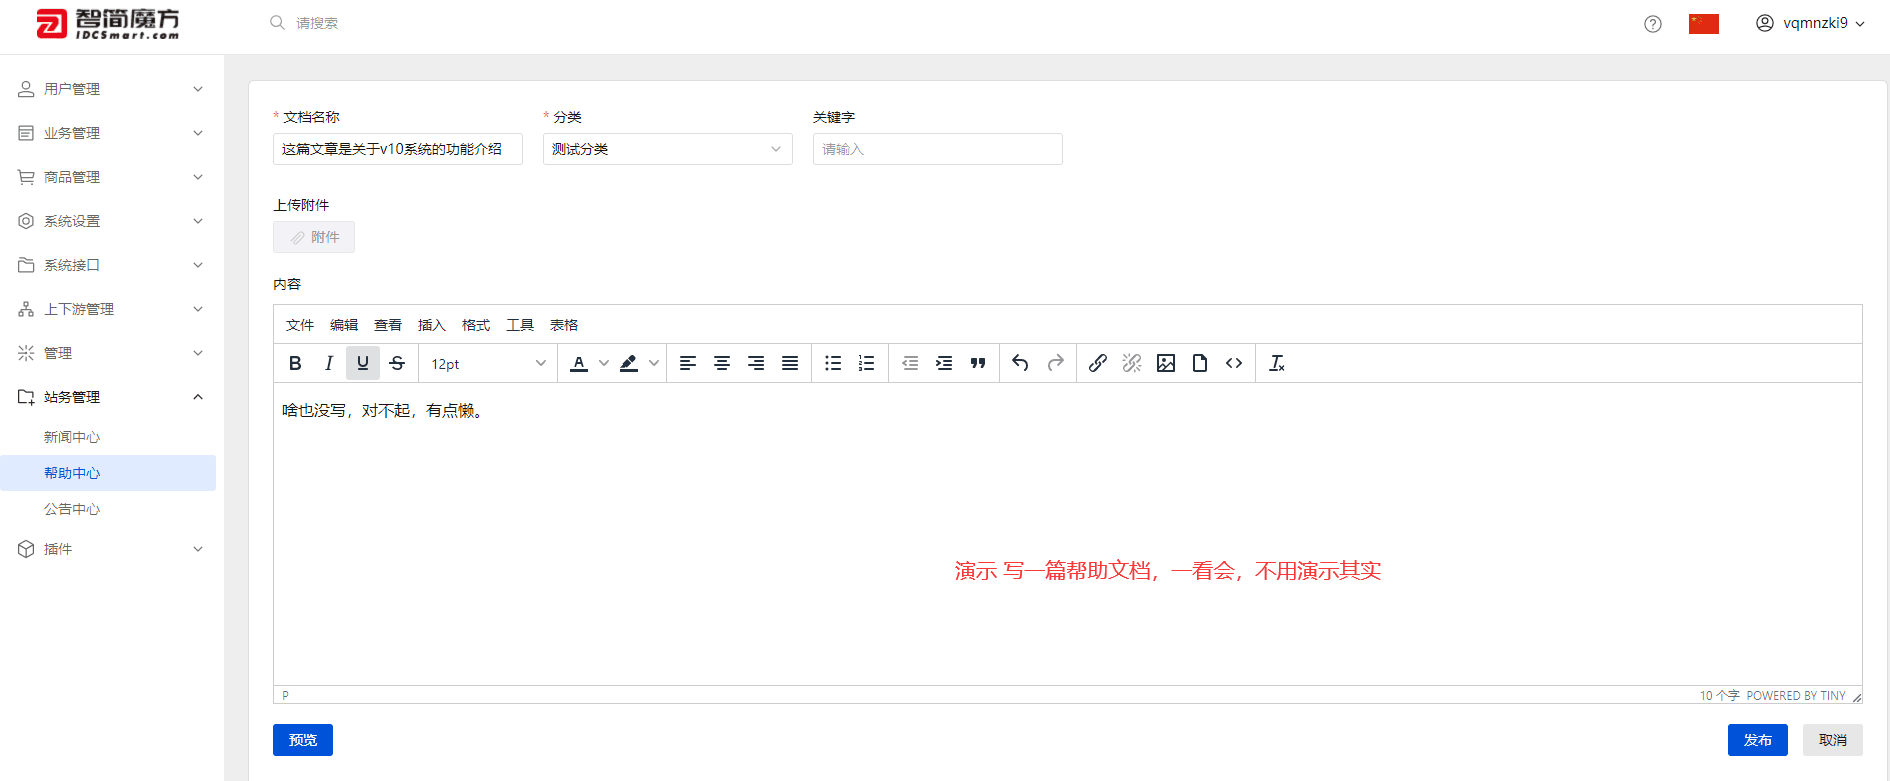Switch language via Chinese flag icon
The width and height of the screenshot is (1890, 781).
[x=1704, y=24]
